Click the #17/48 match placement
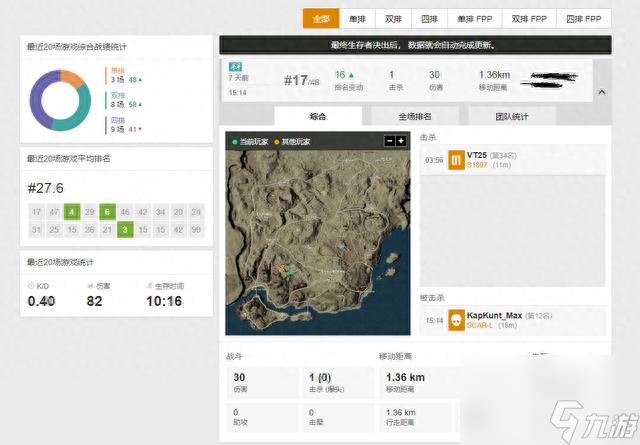Screen dimensions: 640x445 point(302,80)
